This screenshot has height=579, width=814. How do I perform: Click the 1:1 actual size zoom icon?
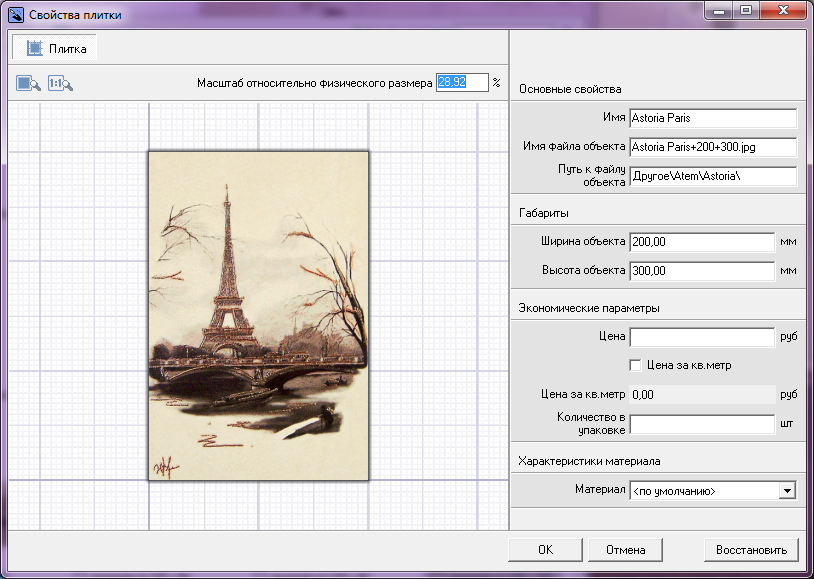click(61, 84)
